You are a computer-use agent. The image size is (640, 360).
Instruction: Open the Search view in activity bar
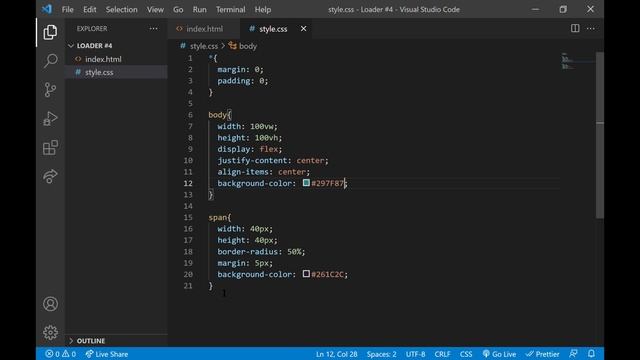tap(50, 61)
